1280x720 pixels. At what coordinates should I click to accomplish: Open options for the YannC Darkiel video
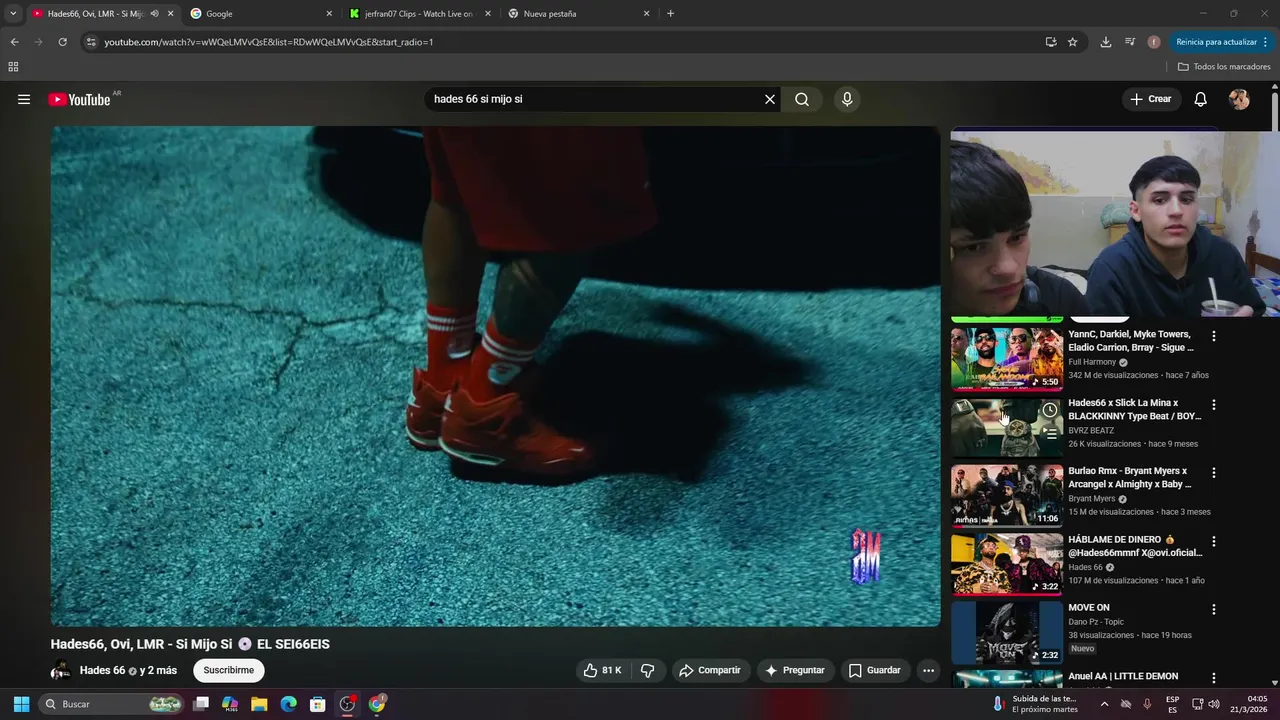[x=1214, y=336]
